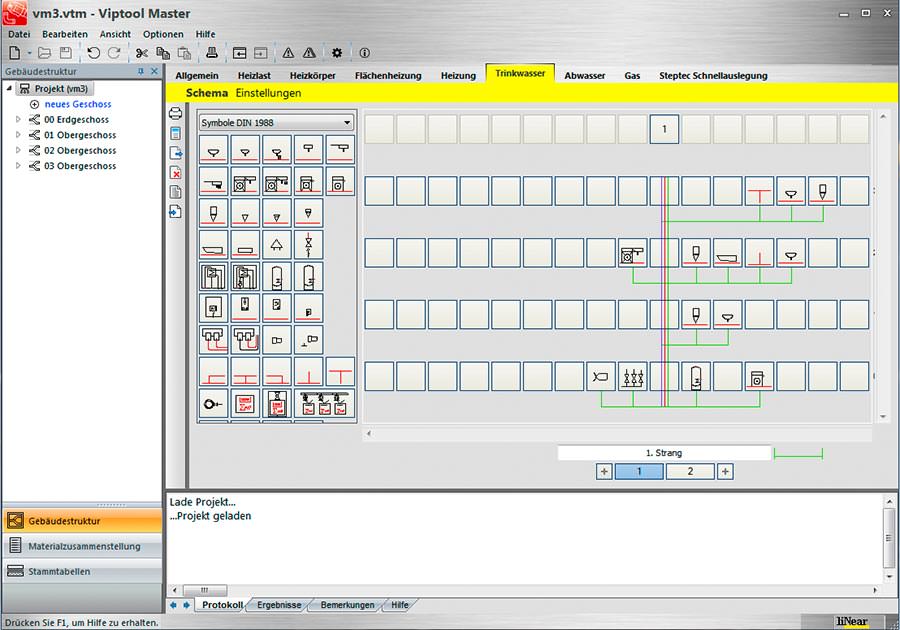The height and width of the screenshot is (630, 900).
Task: Click the save diskette toolbar icon
Action: tap(66, 53)
